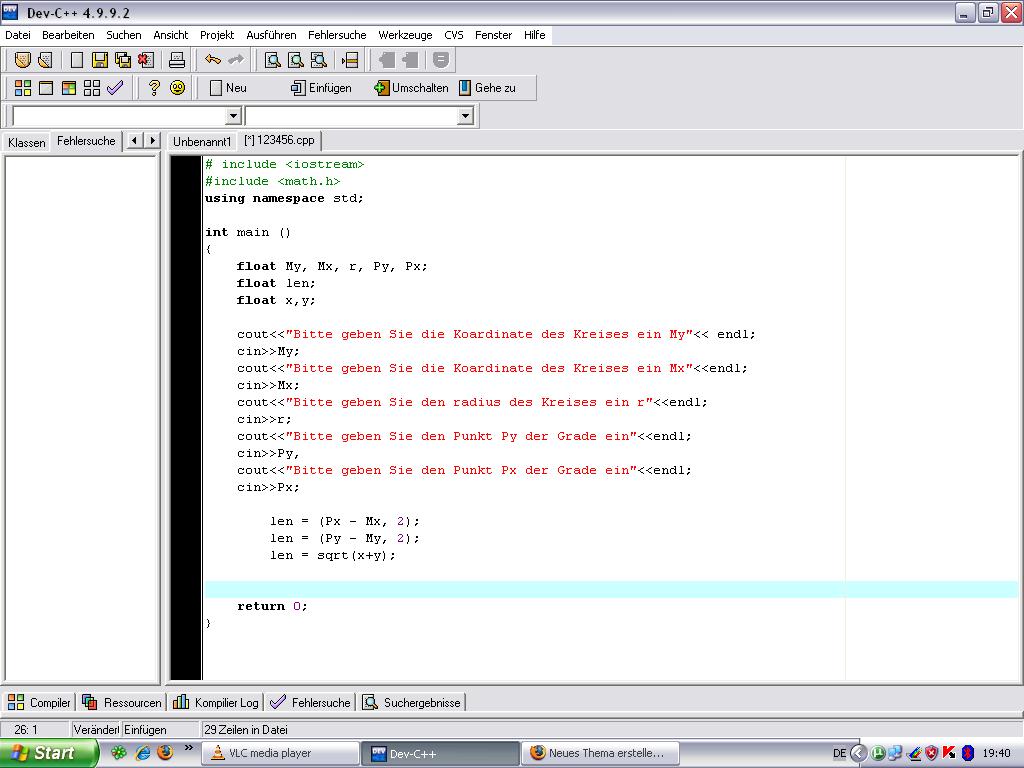
Task: Expand the left class selector dropdown
Action: click(233, 116)
